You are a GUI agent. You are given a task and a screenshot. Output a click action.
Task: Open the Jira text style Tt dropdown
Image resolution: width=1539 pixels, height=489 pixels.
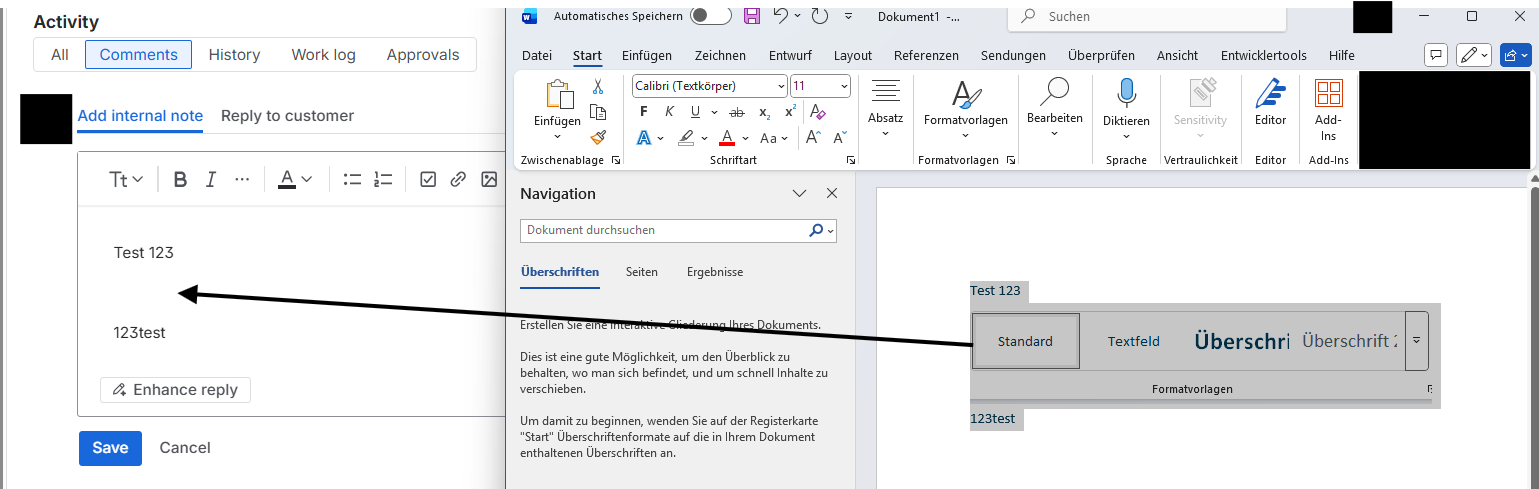126,179
